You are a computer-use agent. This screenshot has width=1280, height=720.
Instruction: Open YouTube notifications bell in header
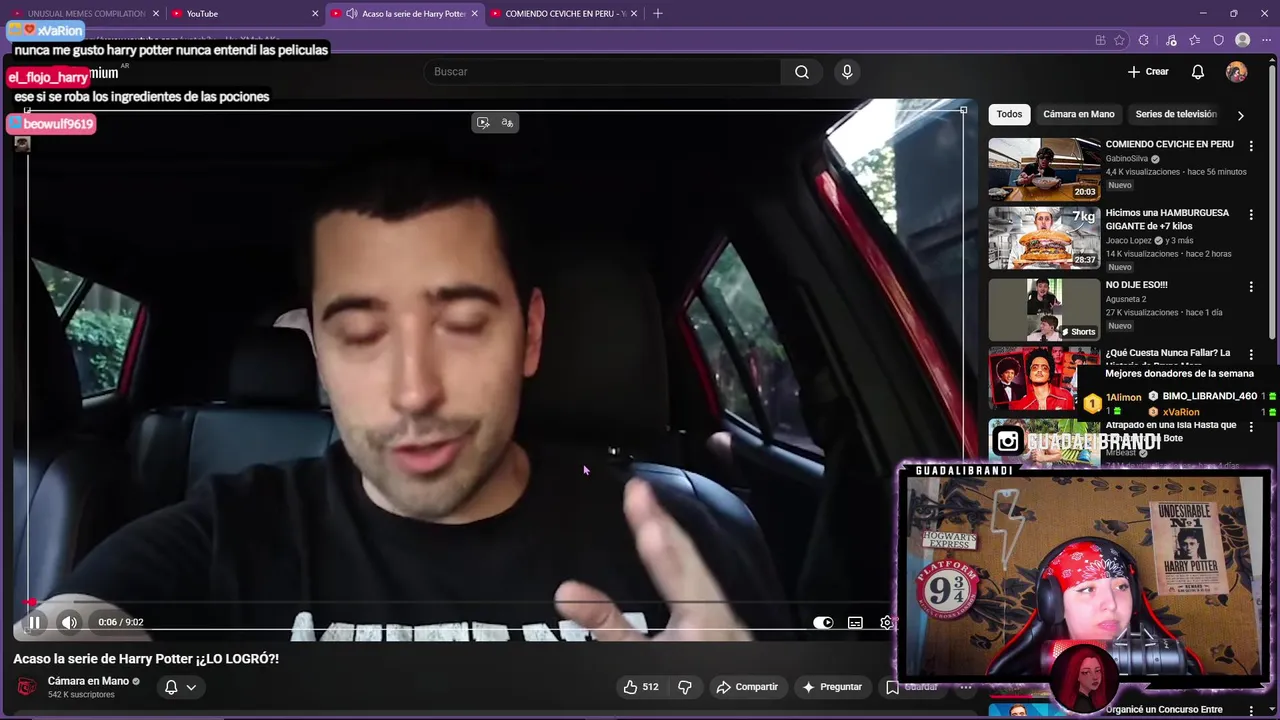(1198, 71)
